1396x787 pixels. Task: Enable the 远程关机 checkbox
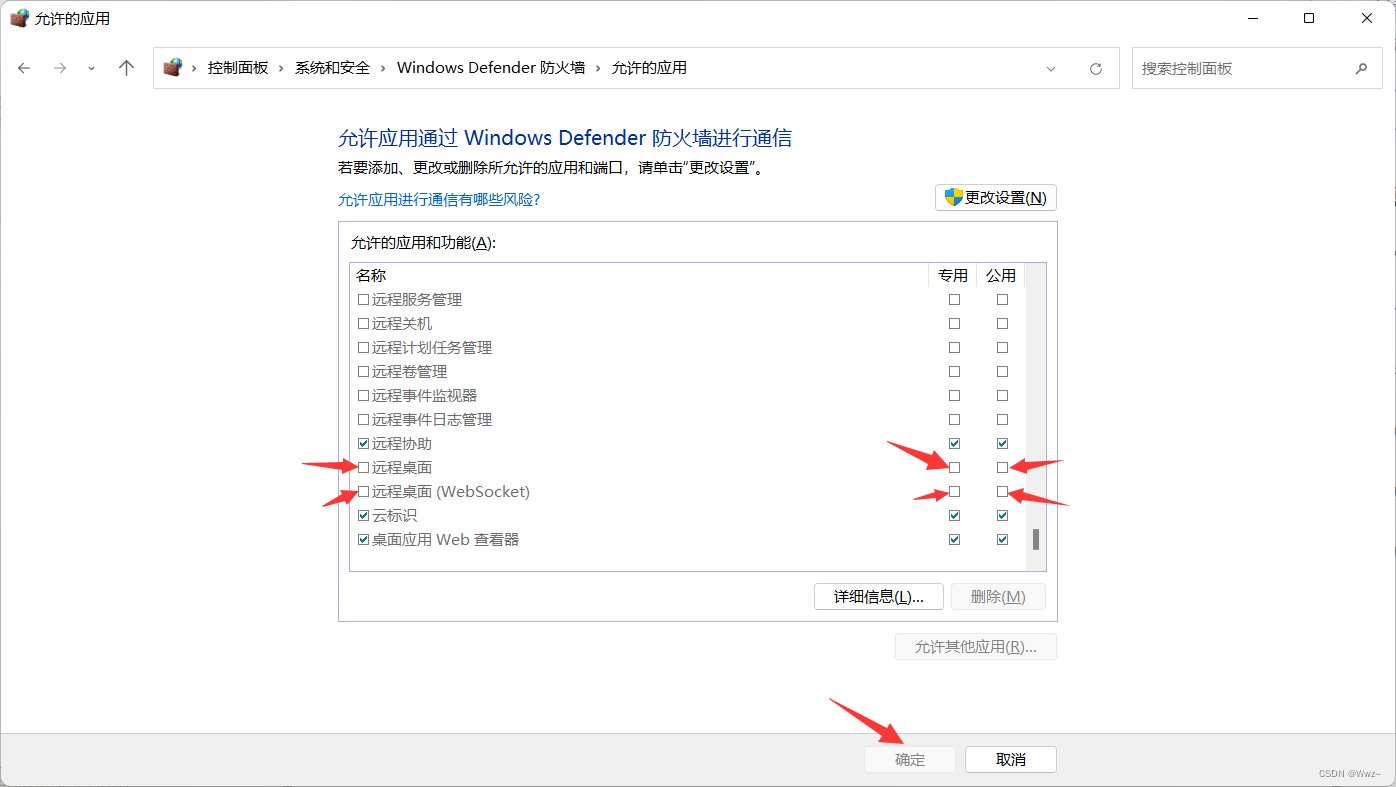tap(363, 323)
